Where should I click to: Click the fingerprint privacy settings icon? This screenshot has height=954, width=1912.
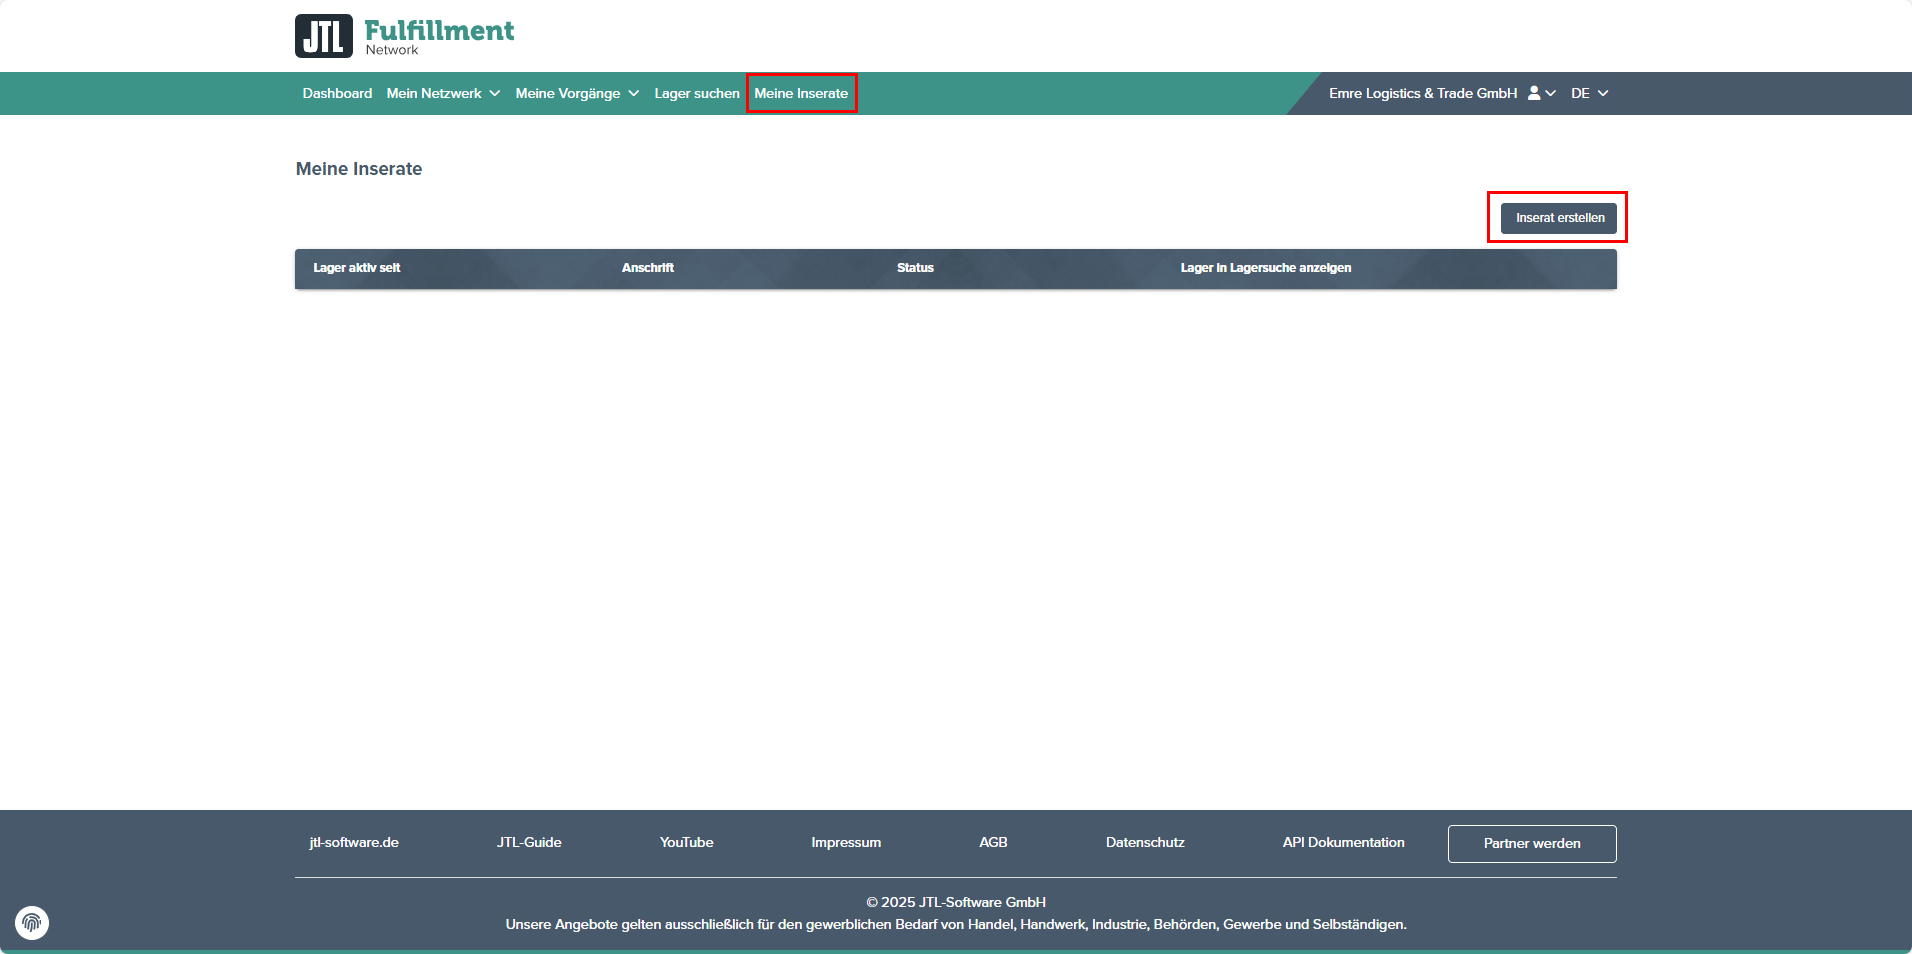pos(32,922)
